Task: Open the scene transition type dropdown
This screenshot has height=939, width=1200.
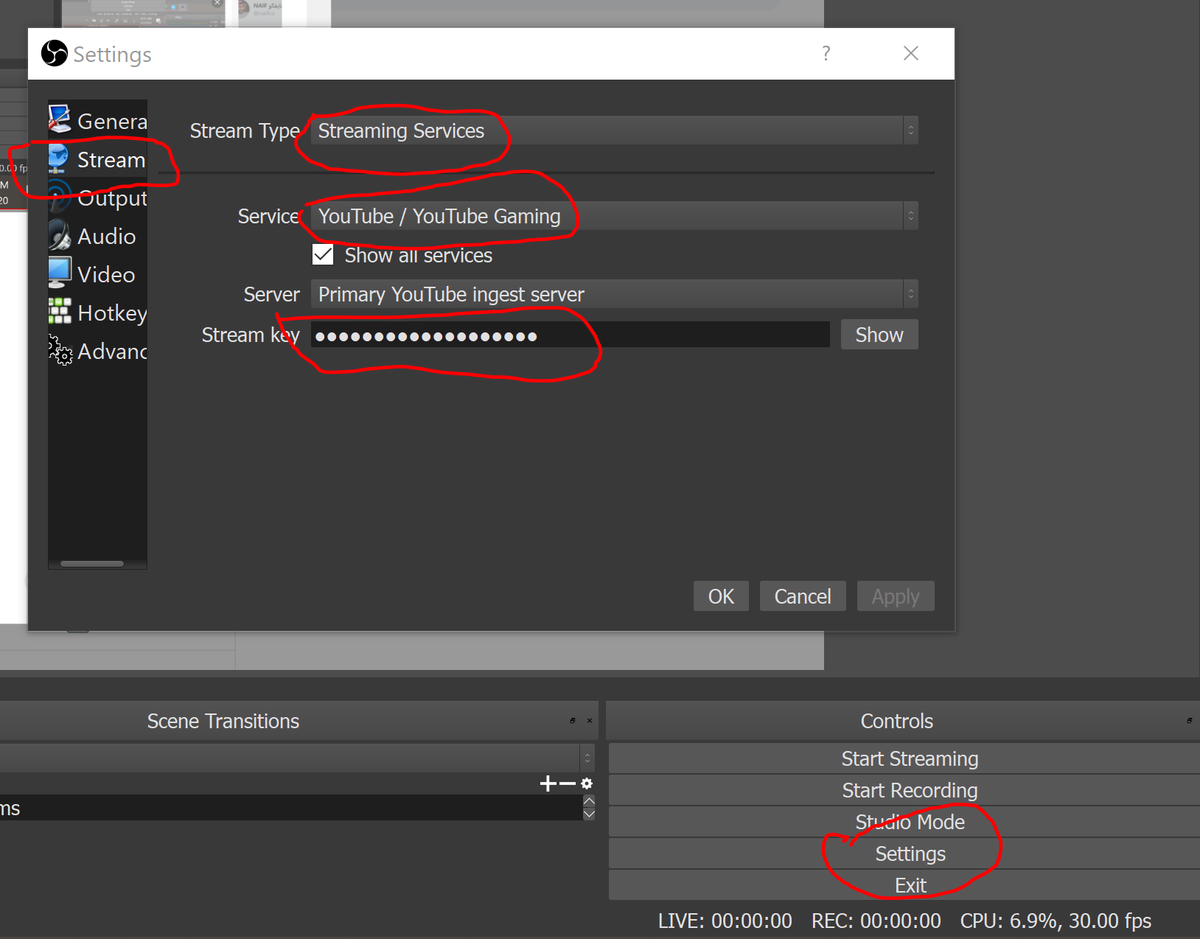Action: coord(297,757)
